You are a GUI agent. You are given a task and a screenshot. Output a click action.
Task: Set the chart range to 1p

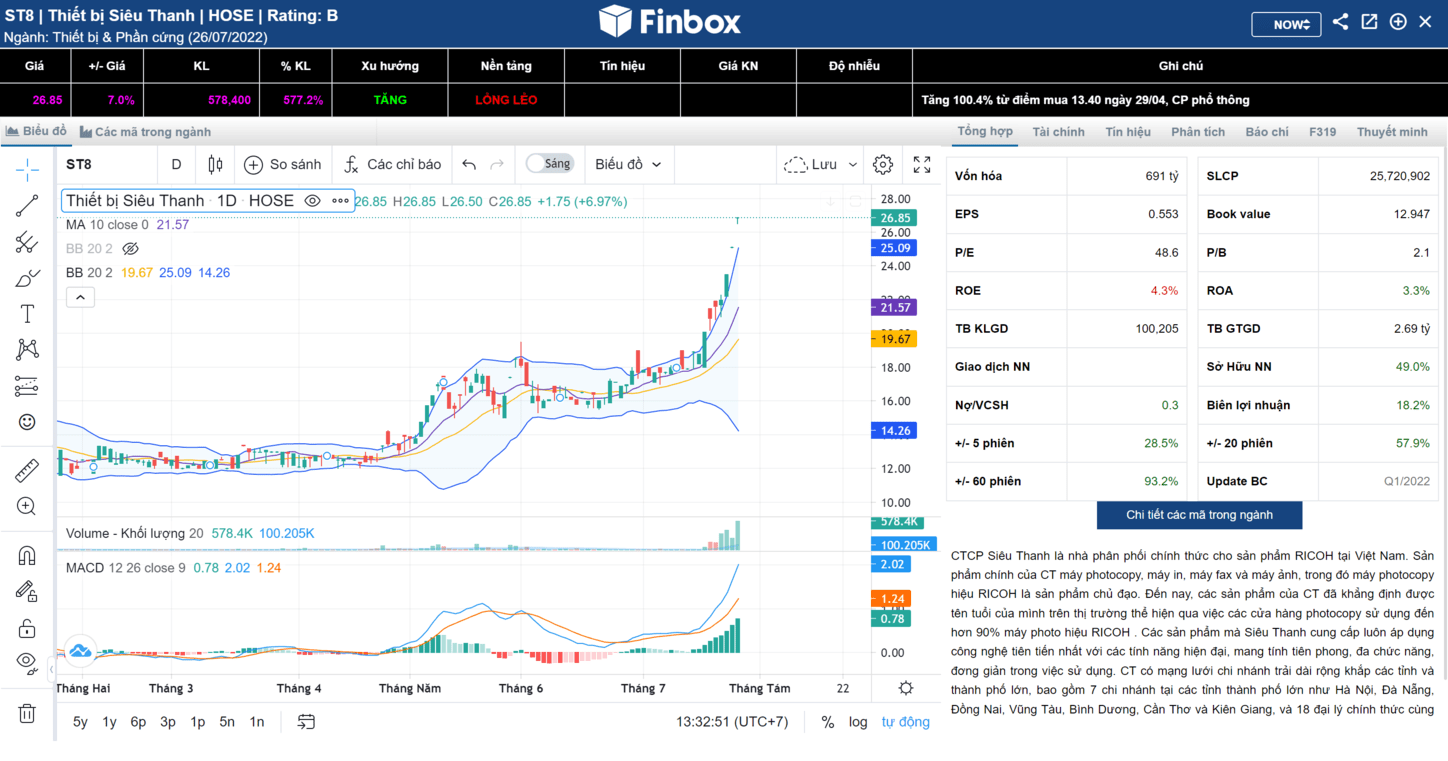[198, 722]
